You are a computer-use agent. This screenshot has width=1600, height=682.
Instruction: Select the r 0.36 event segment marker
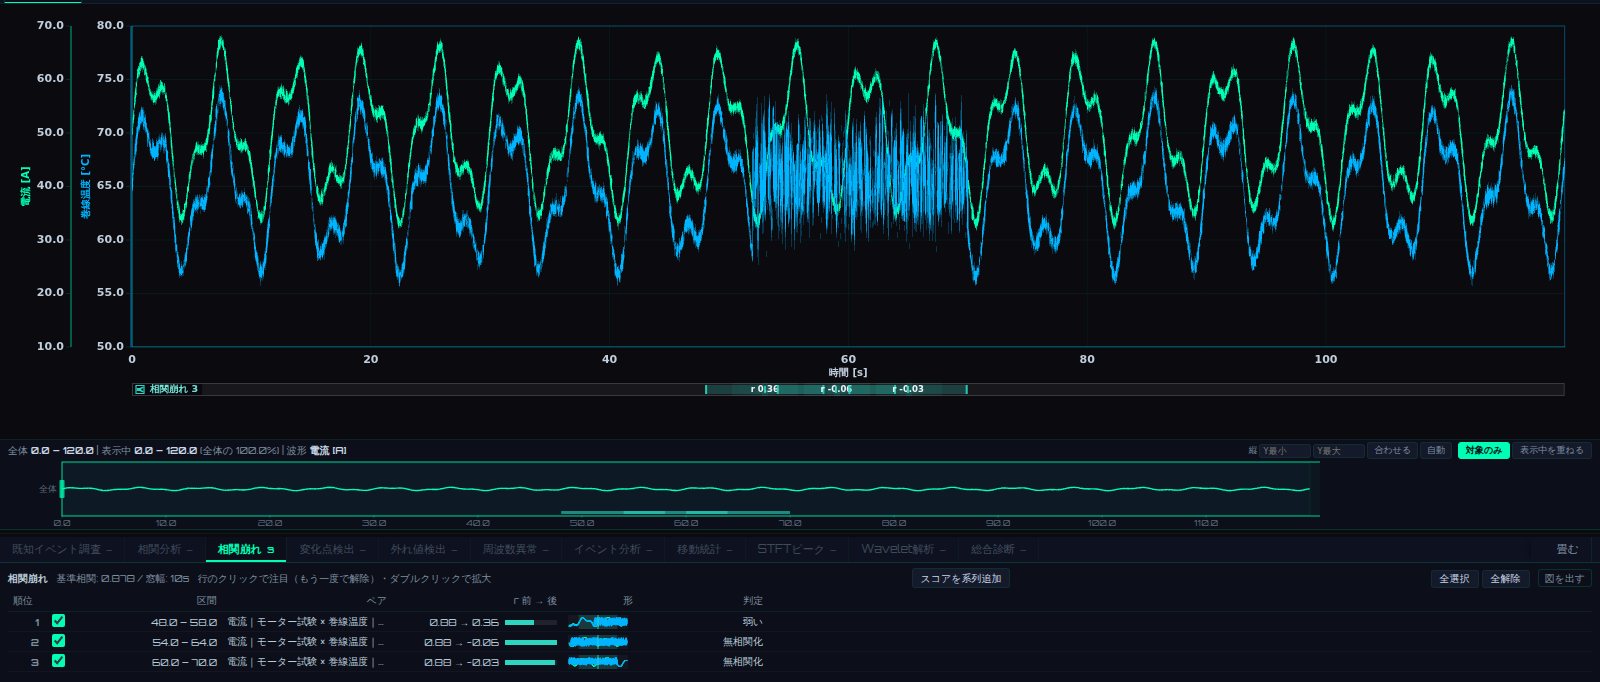[764, 389]
